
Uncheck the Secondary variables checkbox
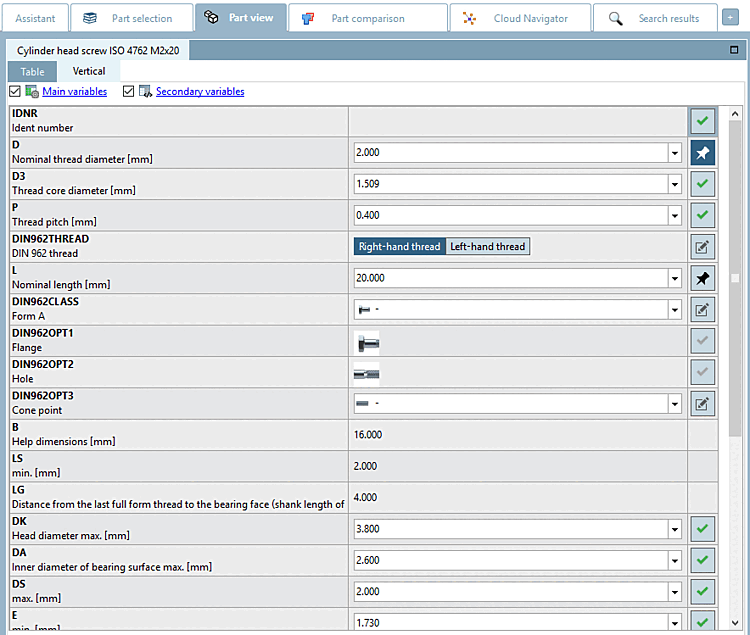(x=128, y=91)
